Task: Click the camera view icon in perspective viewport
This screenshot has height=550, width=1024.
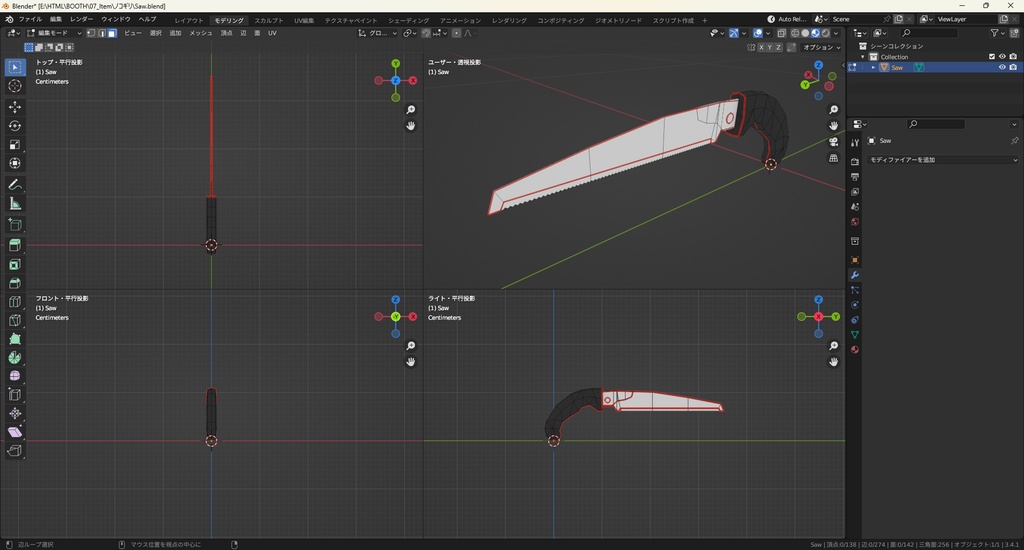Action: click(x=834, y=142)
